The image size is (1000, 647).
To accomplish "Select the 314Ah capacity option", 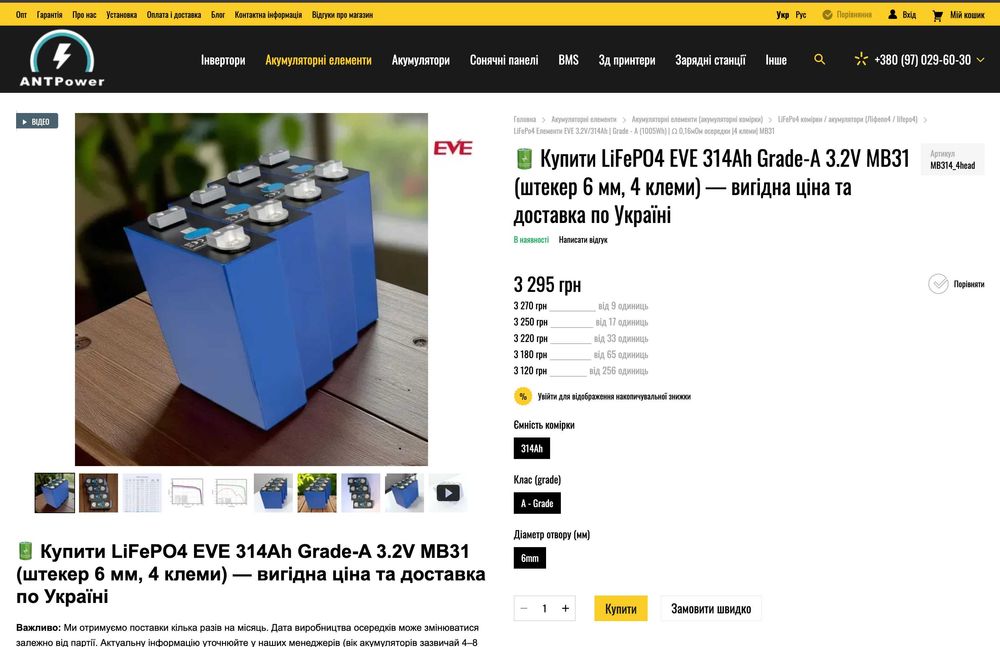I will (531, 449).
